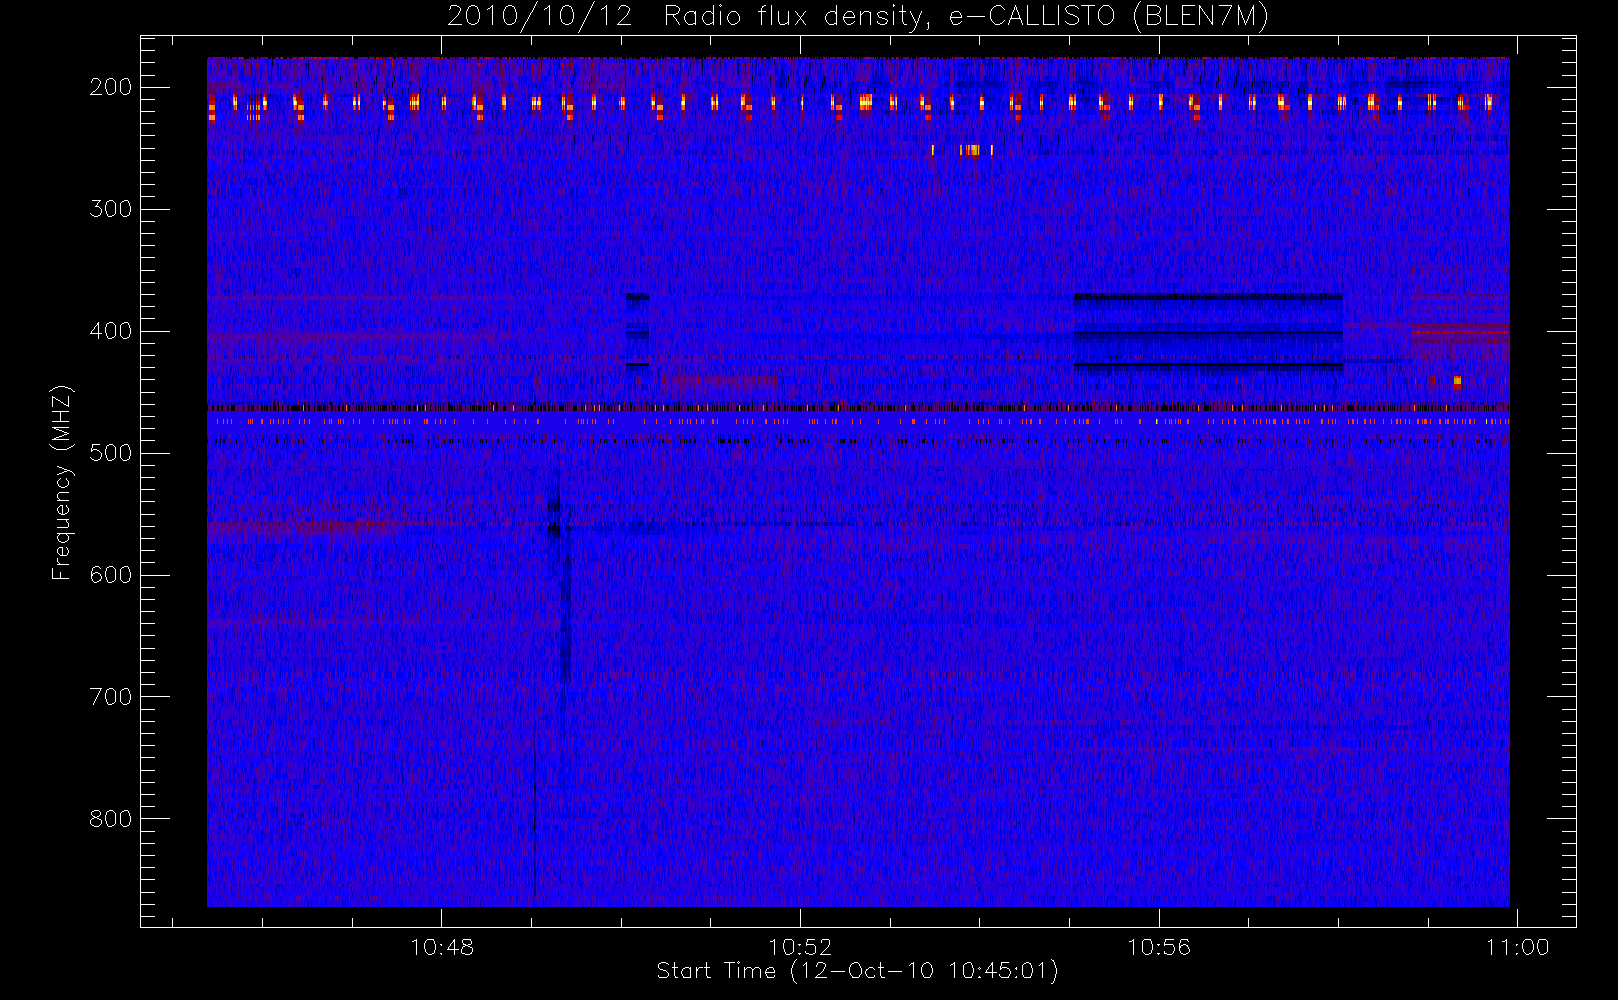Screen dimensions: 1618x1000
Task: Click the 600 frequency tick label
Action: [111, 575]
